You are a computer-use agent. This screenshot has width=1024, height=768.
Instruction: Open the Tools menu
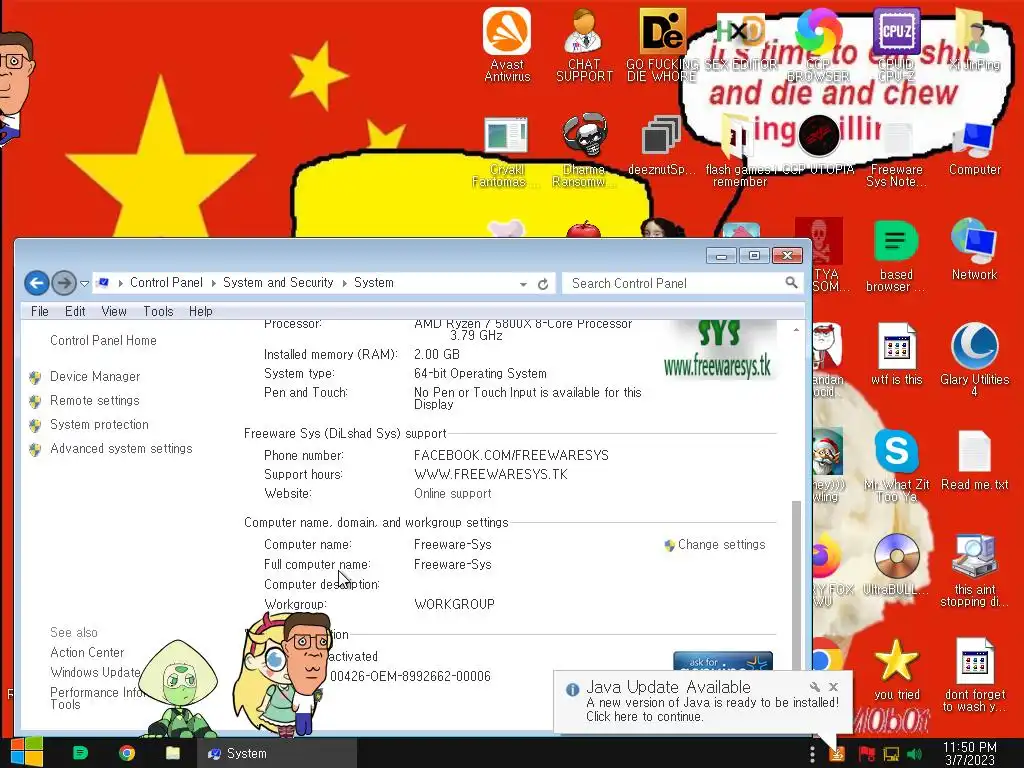(x=158, y=312)
